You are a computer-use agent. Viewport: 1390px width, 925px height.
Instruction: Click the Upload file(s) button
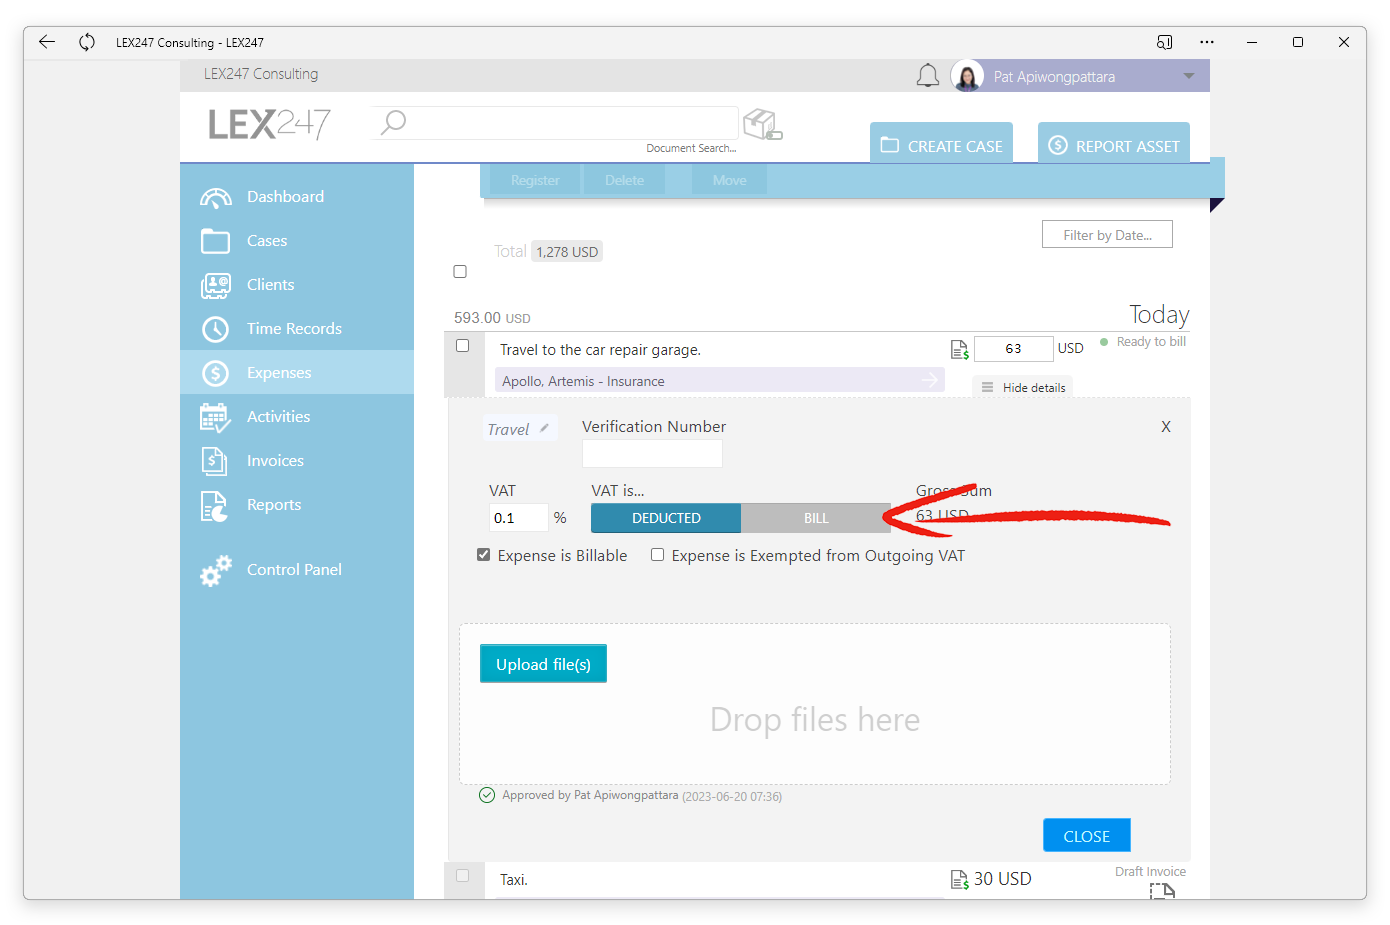click(x=543, y=664)
